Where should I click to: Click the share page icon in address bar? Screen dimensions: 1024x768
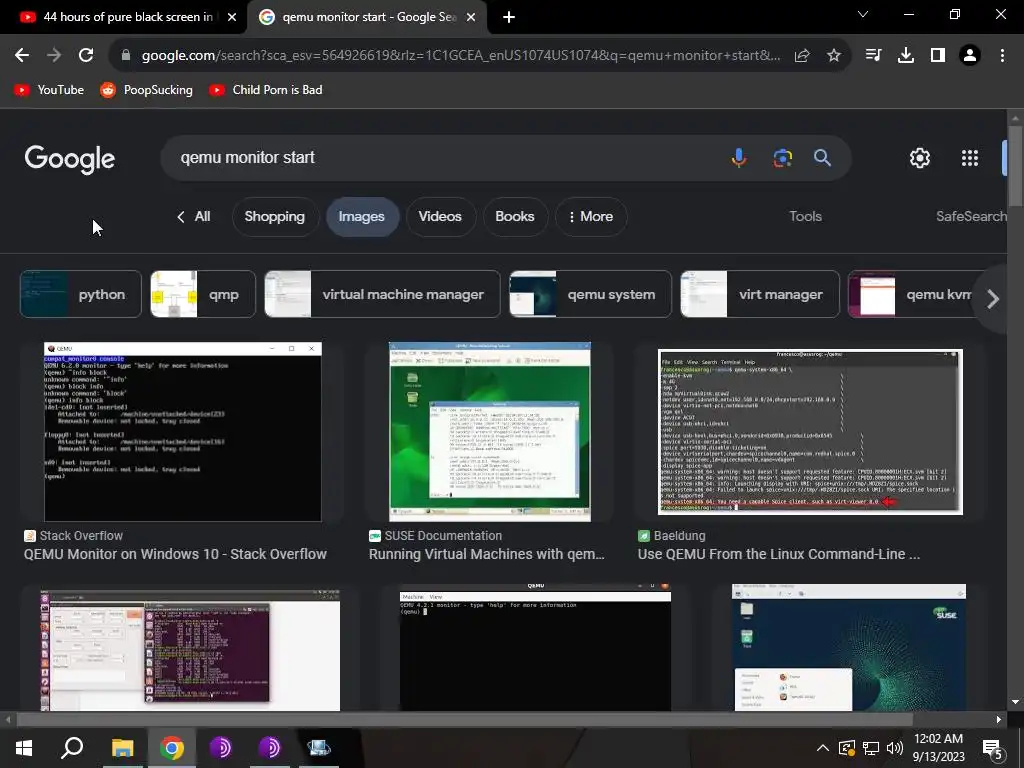pyautogui.click(x=802, y=56)
